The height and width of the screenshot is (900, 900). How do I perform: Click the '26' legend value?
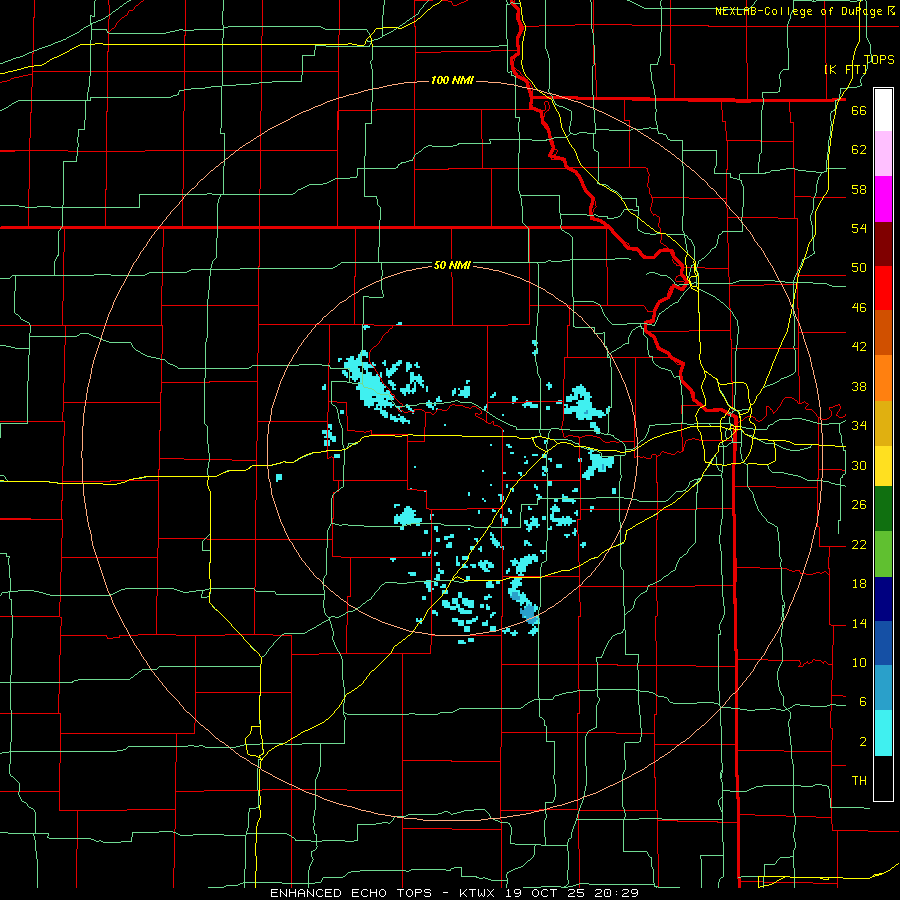point(859,505)
